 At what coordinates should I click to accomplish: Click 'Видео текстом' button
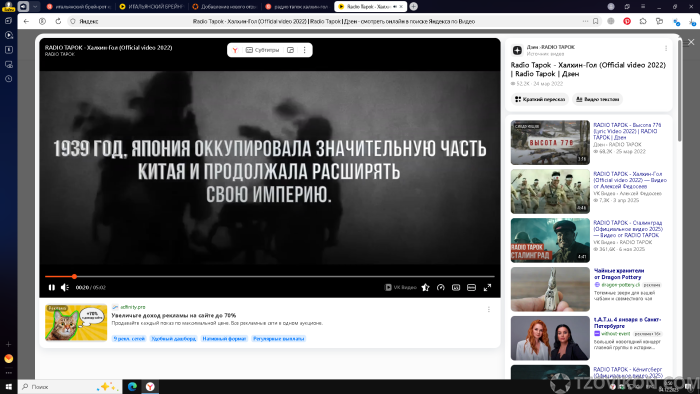coord(597,99)
